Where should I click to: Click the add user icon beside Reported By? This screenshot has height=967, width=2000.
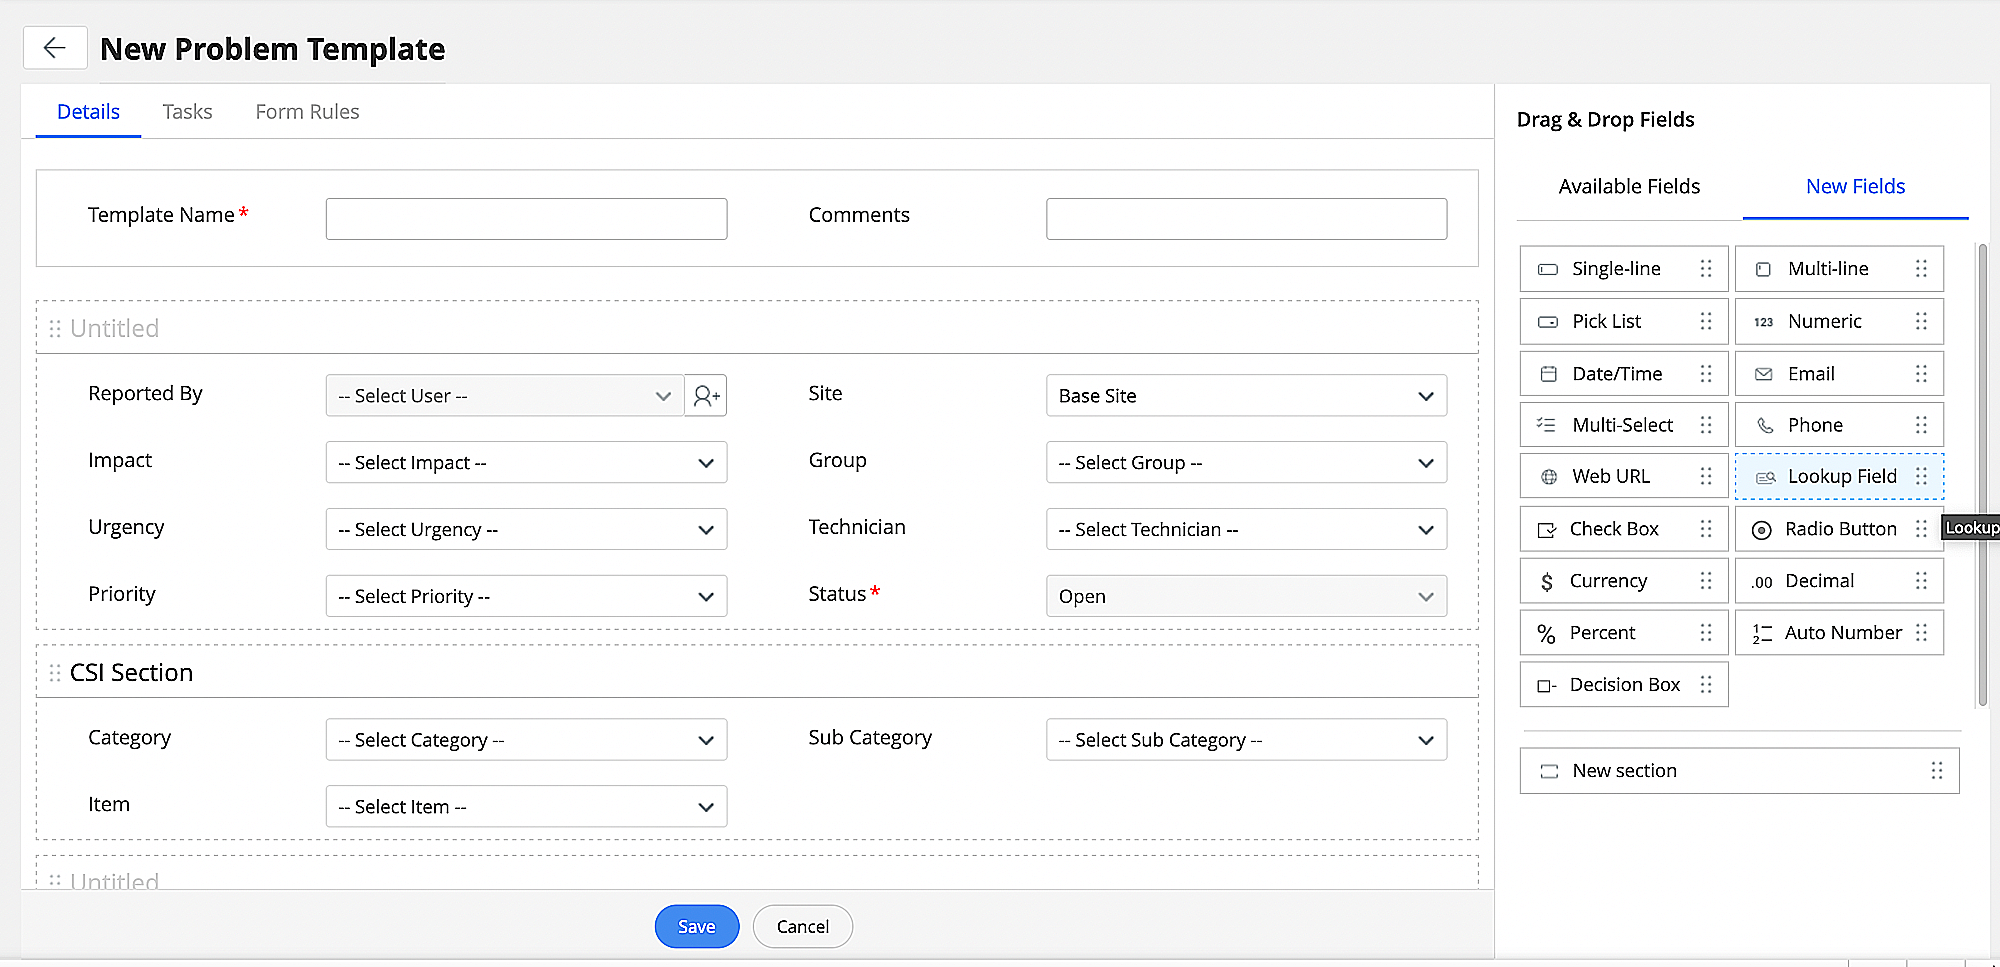tap(706, 396)
